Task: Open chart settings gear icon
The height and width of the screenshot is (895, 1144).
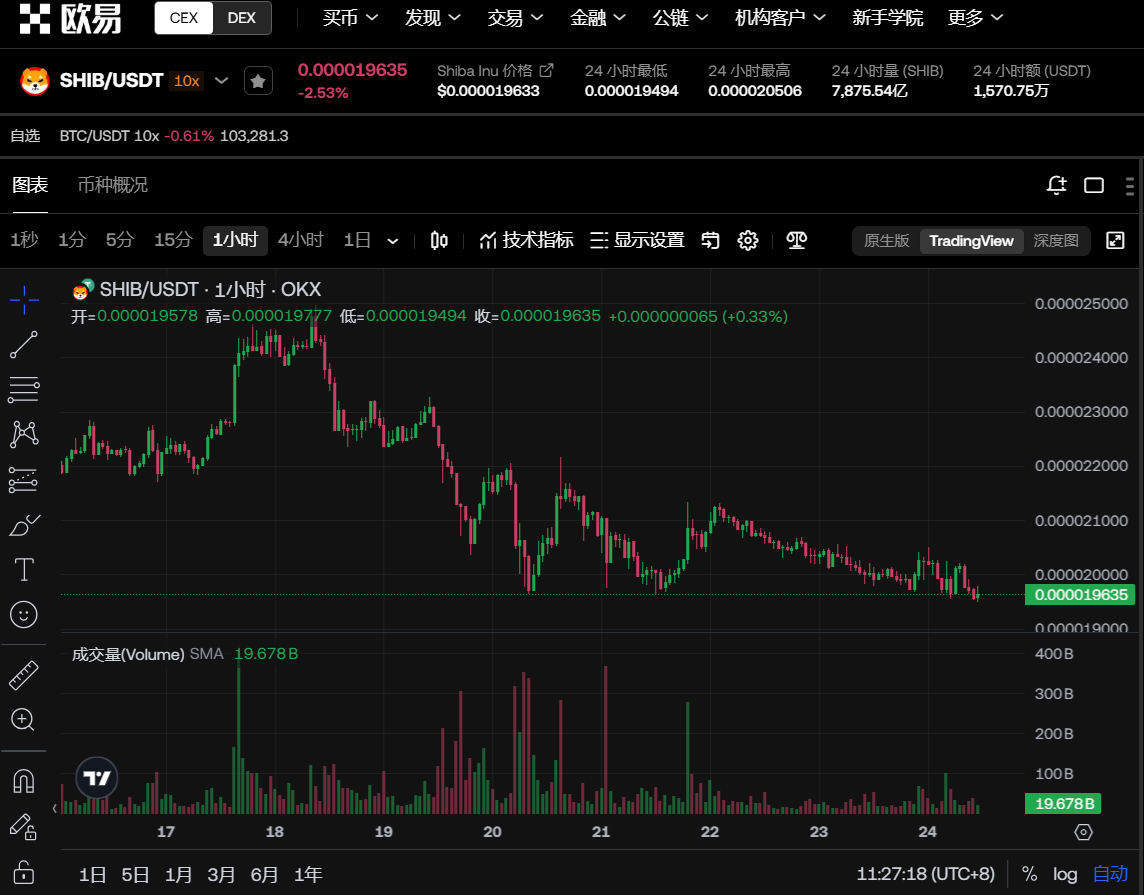Action: (x=748, y=240)
